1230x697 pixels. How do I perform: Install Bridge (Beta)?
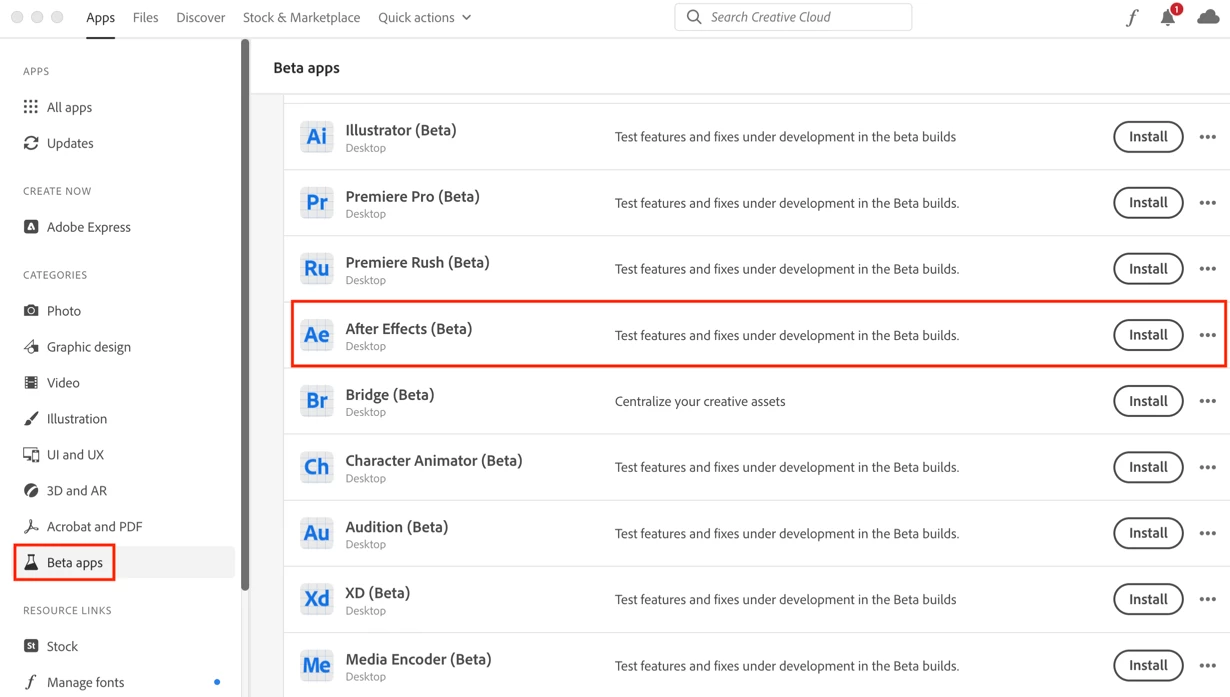[x=1148, y=401]
